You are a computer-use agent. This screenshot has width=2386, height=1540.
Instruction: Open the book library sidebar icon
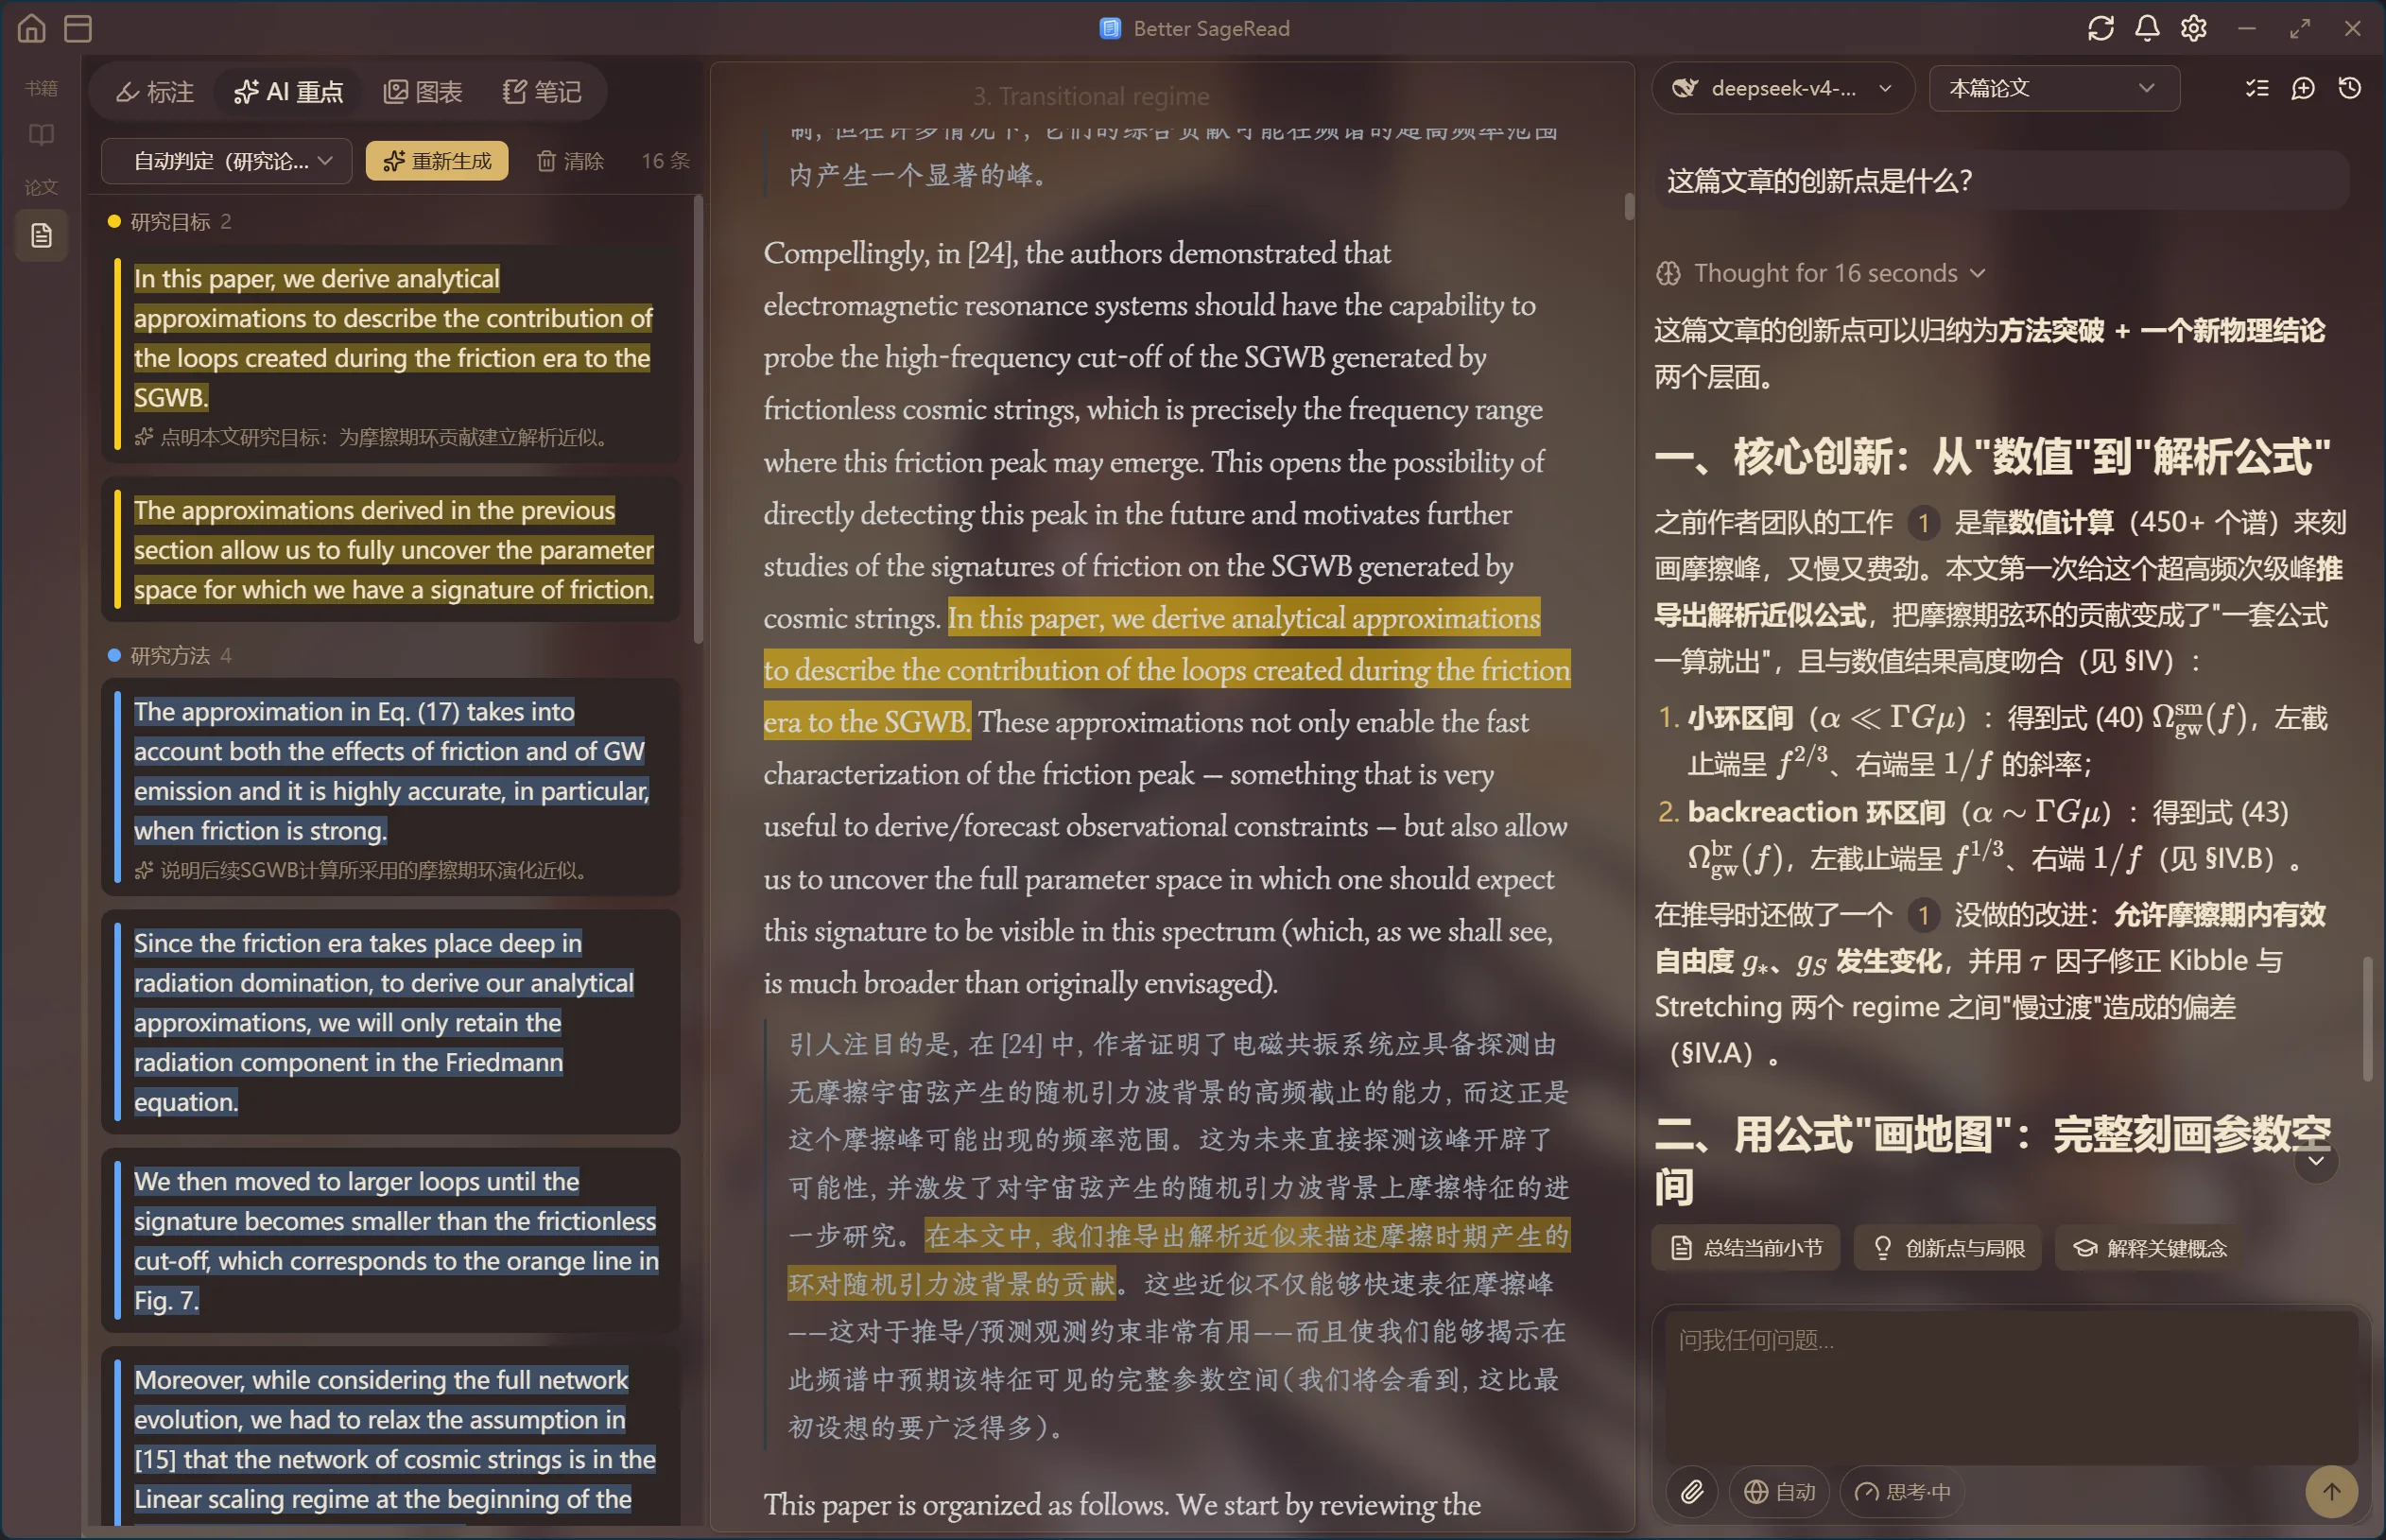pyautogui.click(x=41, y=135)
